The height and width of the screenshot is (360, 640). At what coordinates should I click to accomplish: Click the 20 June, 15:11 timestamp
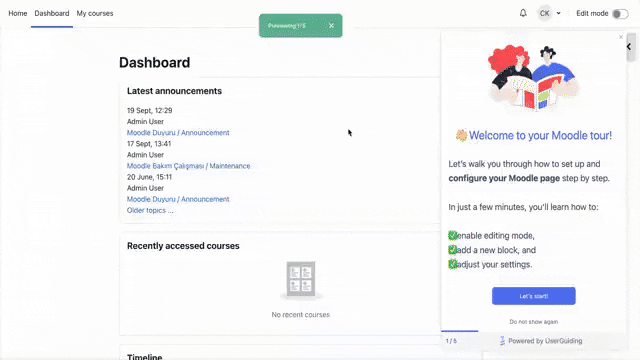click(x=149, y=177)
